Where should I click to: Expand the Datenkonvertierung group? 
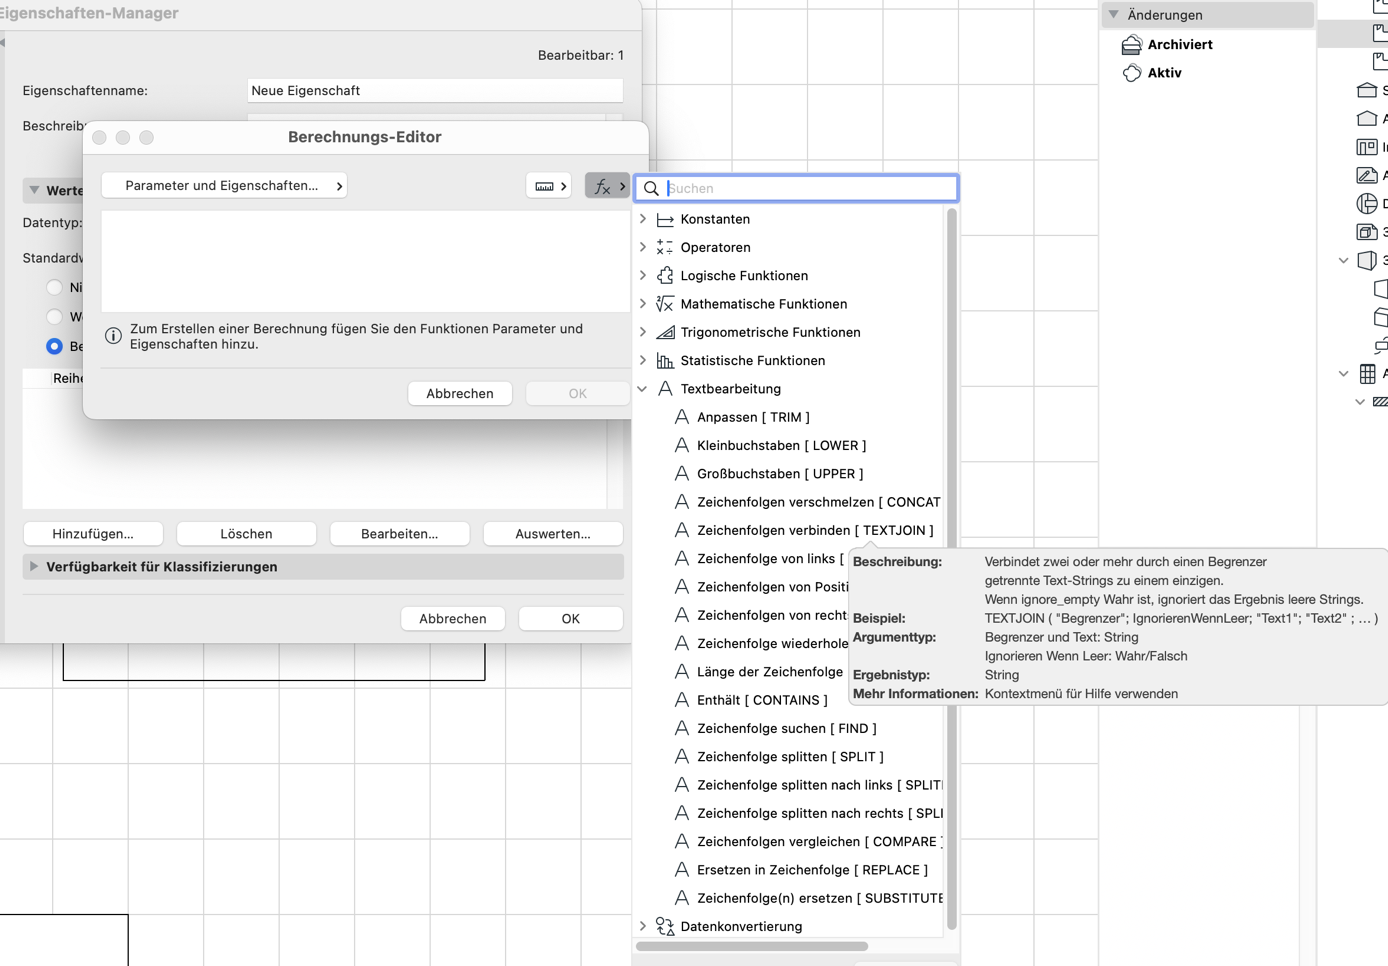643,926
